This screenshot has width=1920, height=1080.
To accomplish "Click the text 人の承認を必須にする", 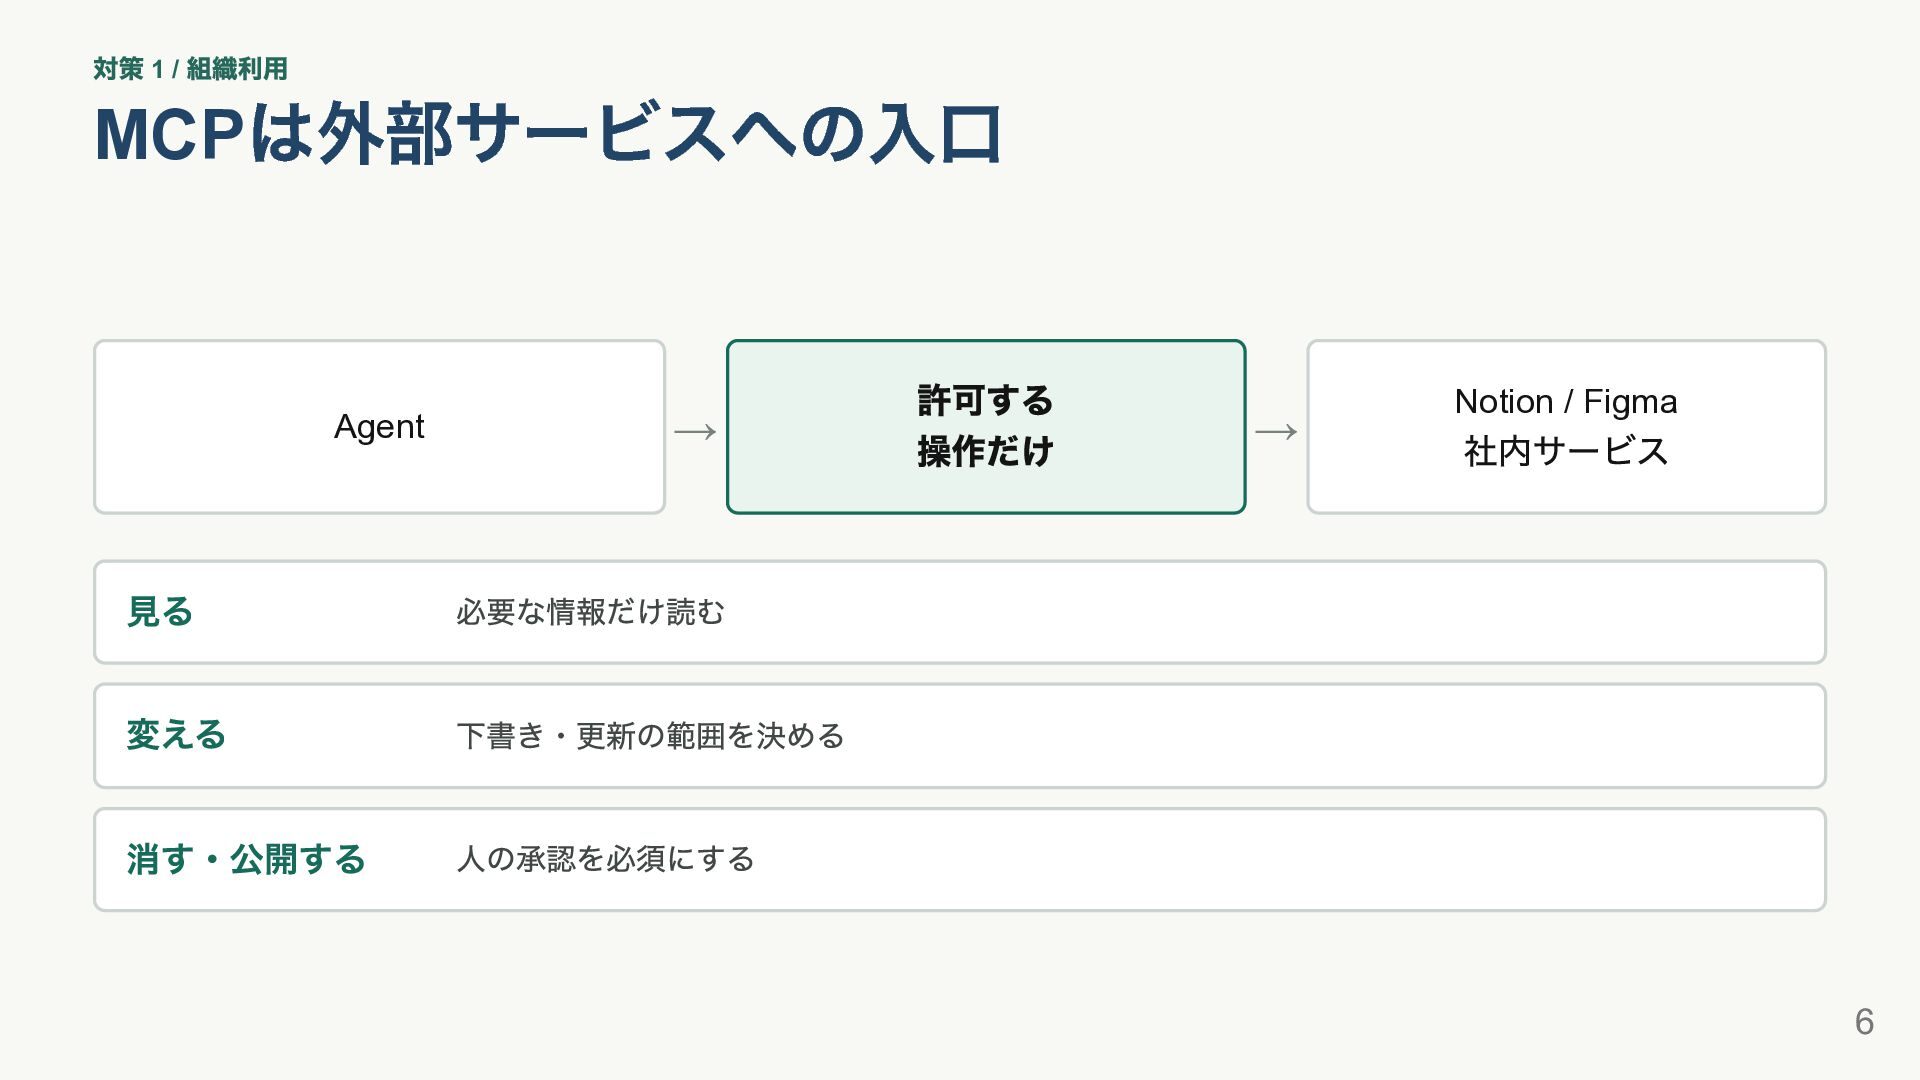I will pos(605,859).
